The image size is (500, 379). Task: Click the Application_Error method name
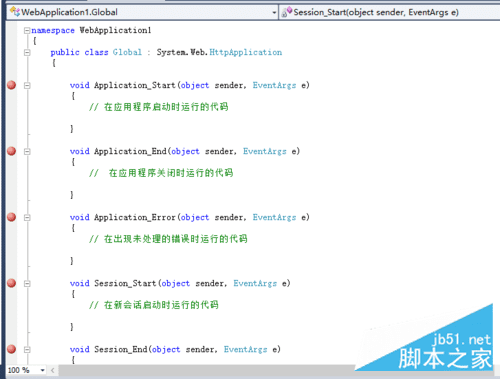135,217
